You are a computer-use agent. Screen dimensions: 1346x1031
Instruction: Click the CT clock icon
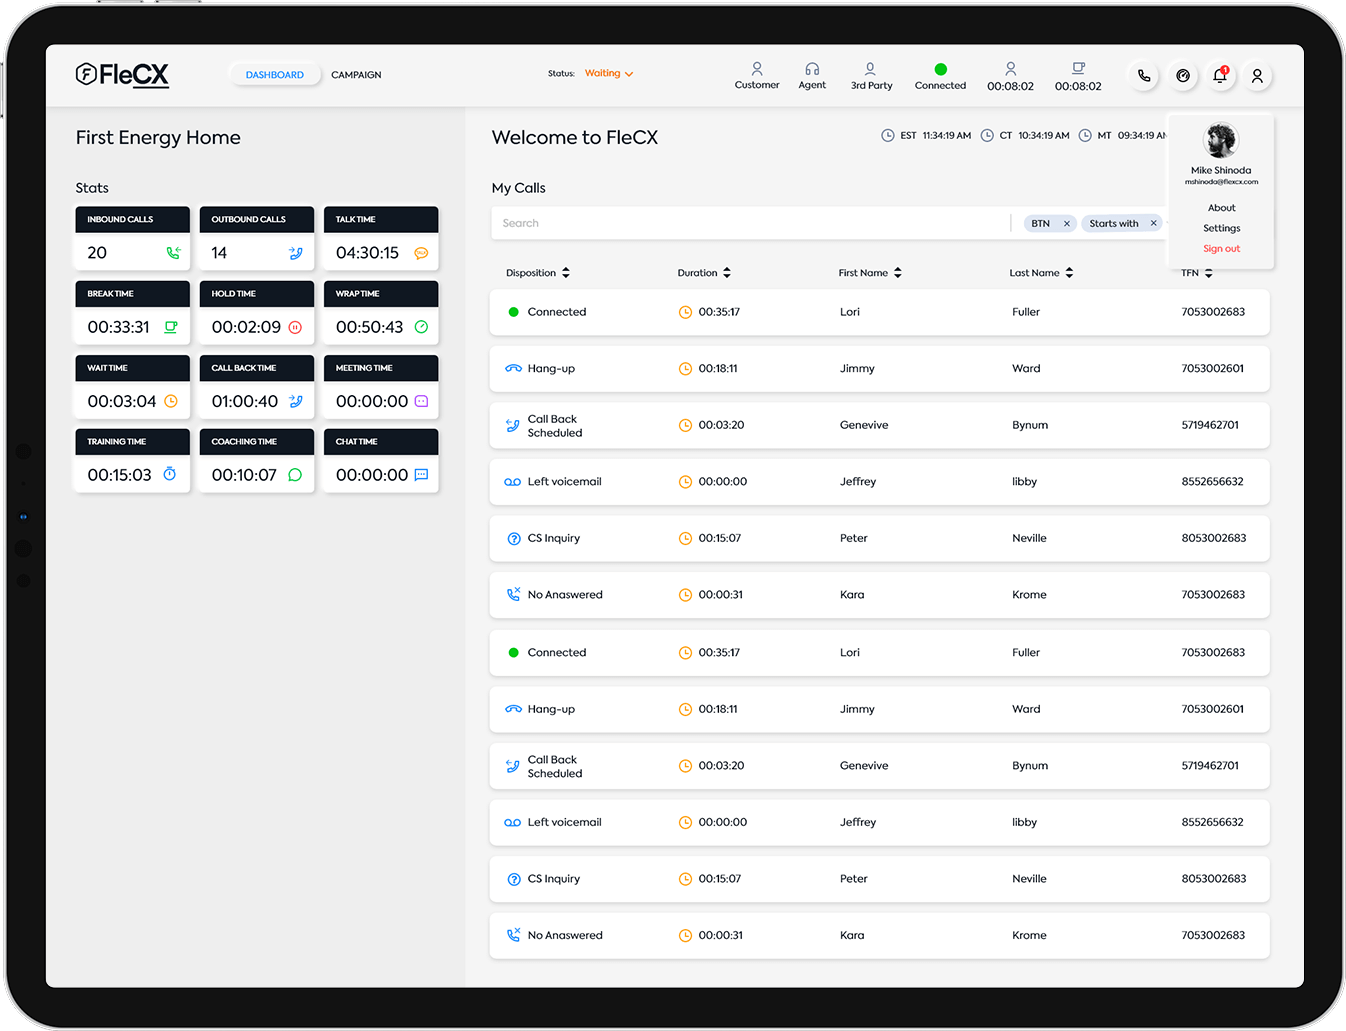pos(987,135)
